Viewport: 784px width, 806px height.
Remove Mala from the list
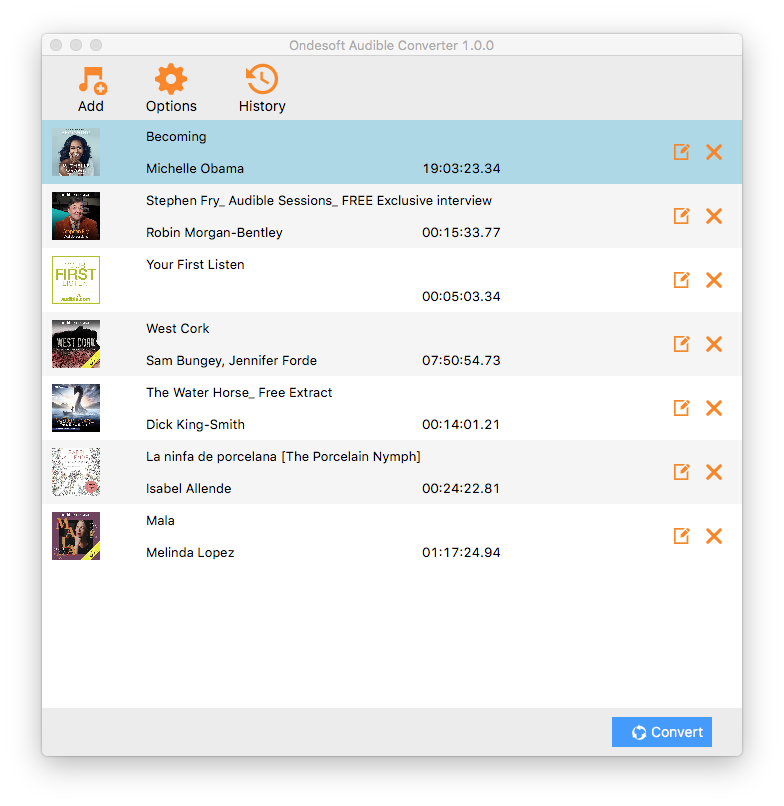[714, 536]
